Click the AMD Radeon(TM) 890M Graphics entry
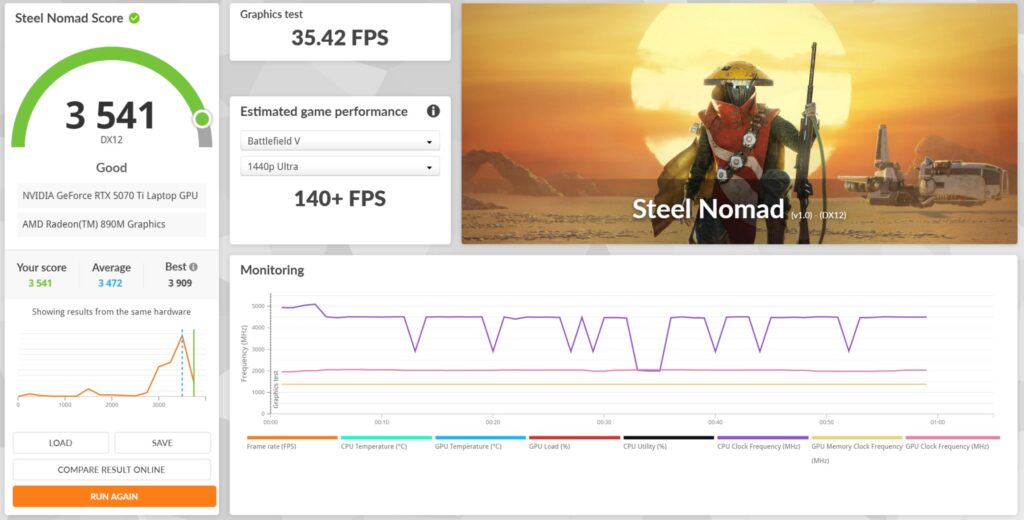The image size is (1024, 520). [112, 224]
